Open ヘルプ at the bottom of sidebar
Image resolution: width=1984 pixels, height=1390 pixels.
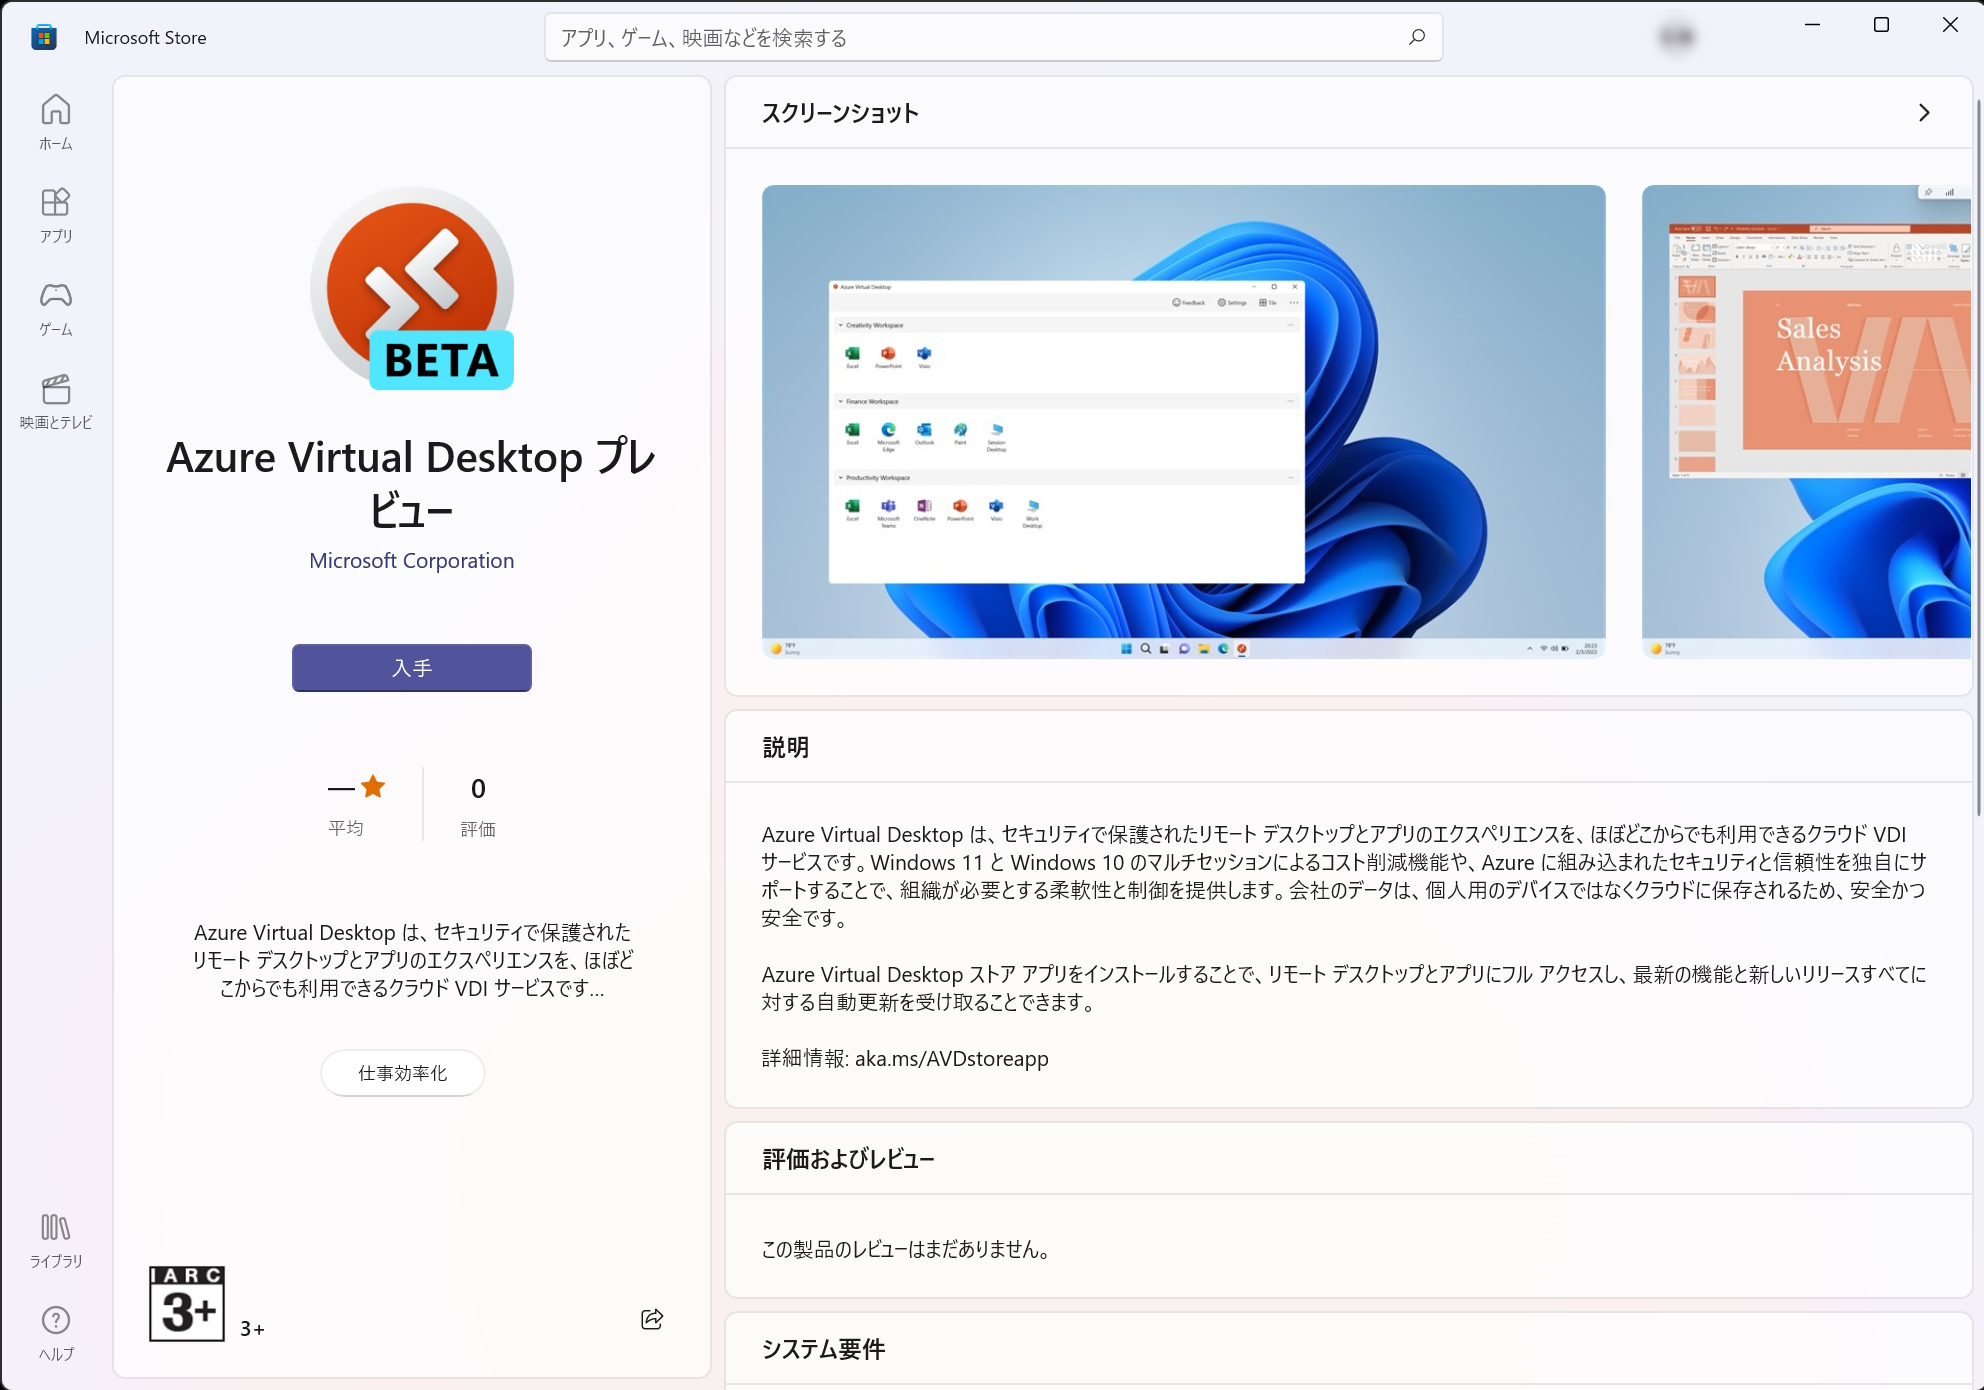(x=57, y=1333)
